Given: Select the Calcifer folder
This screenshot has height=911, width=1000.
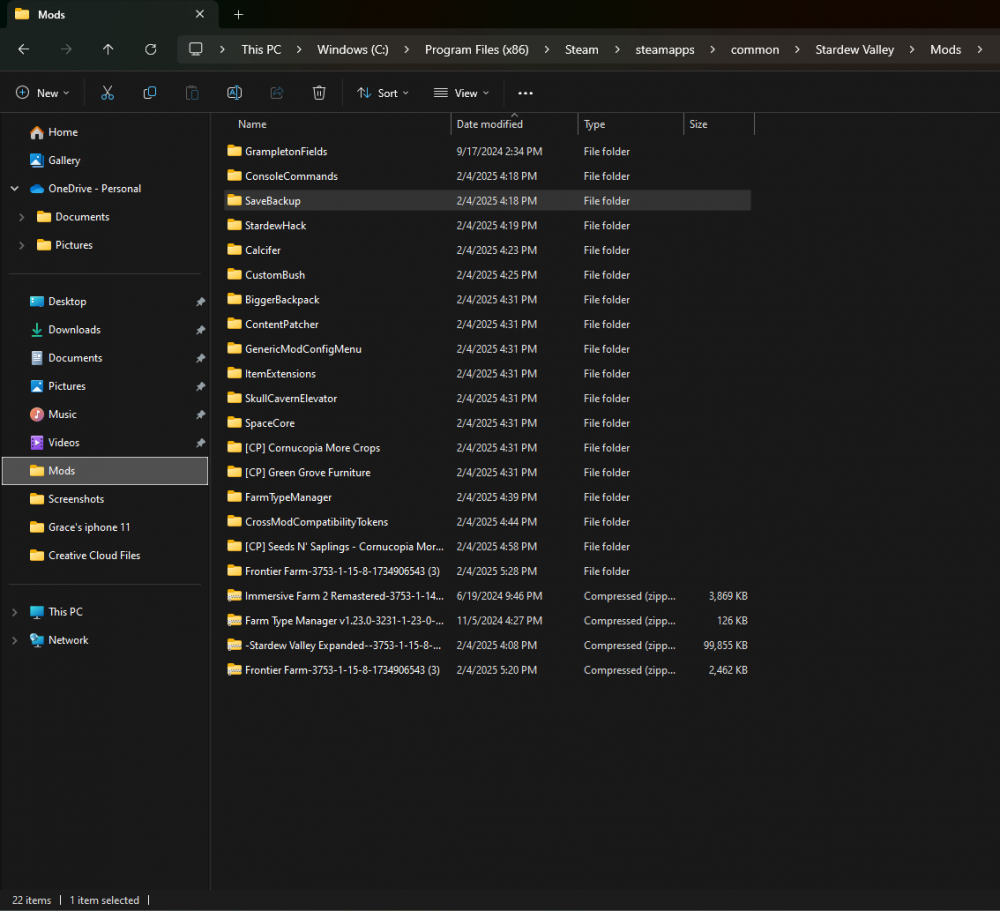Looking at the screenshot, I should tap(488, 250).
